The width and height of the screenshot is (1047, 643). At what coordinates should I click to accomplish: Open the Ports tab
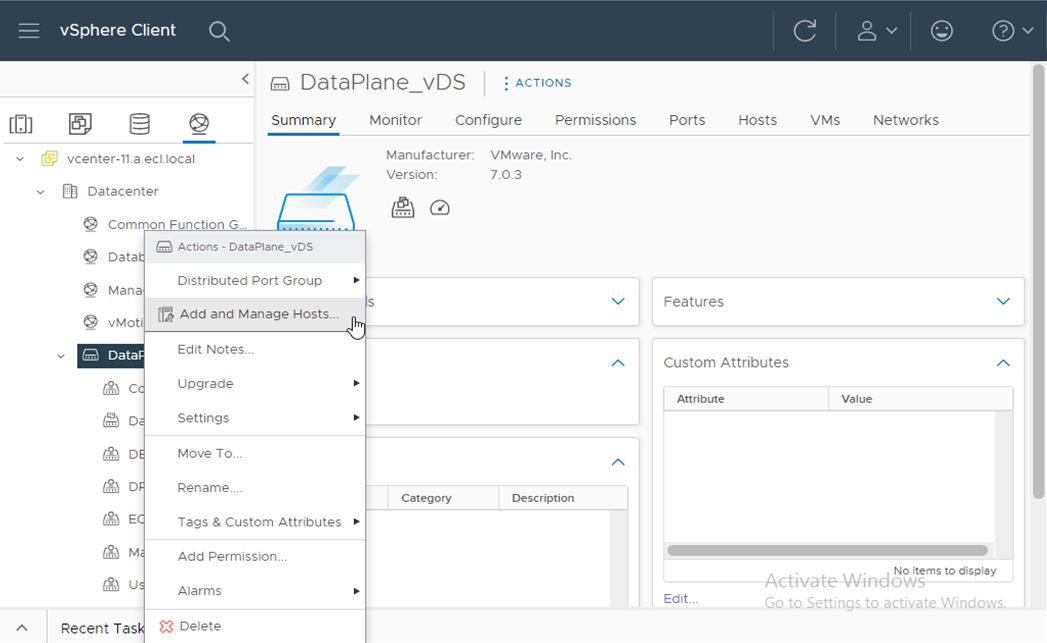pyautogui.click(x=687, y=120)
